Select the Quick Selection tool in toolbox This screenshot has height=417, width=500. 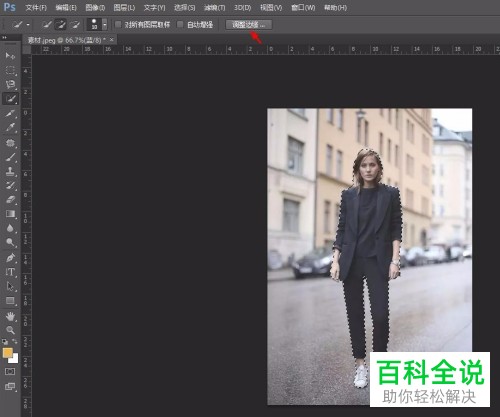(10, 99)
